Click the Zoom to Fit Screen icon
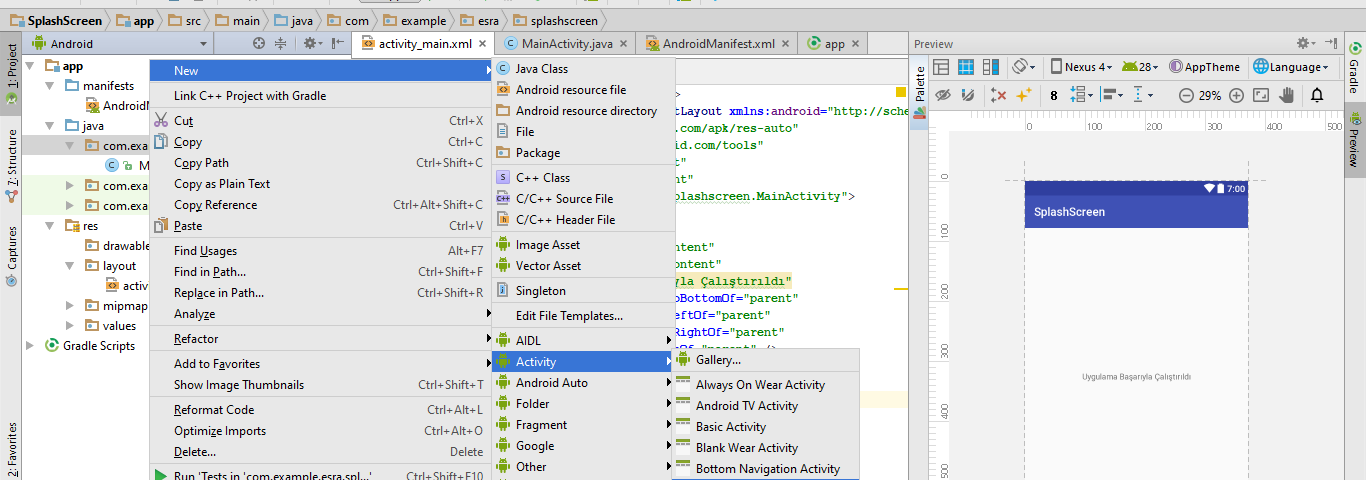This screenshot has width=1366, height=480. [x=1261, y=95]
